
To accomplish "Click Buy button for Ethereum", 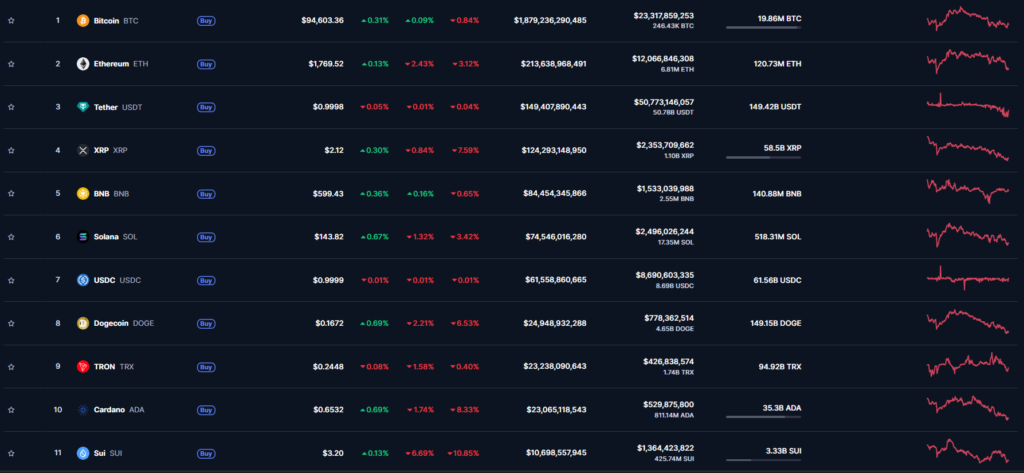I will click(206, 64).
